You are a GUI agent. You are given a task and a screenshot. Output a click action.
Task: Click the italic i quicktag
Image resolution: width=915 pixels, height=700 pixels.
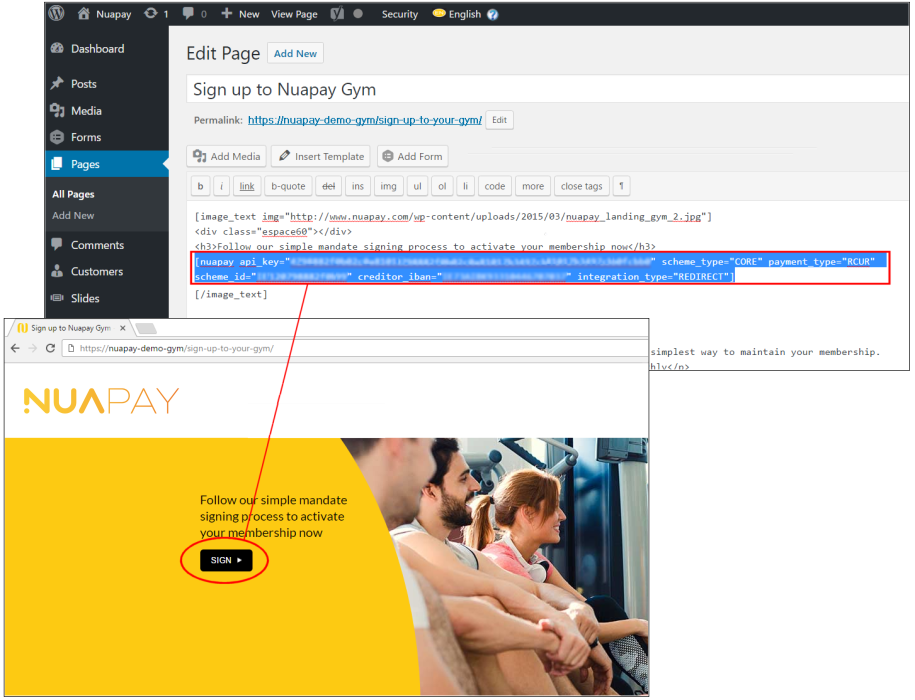[x=221, y=186]
